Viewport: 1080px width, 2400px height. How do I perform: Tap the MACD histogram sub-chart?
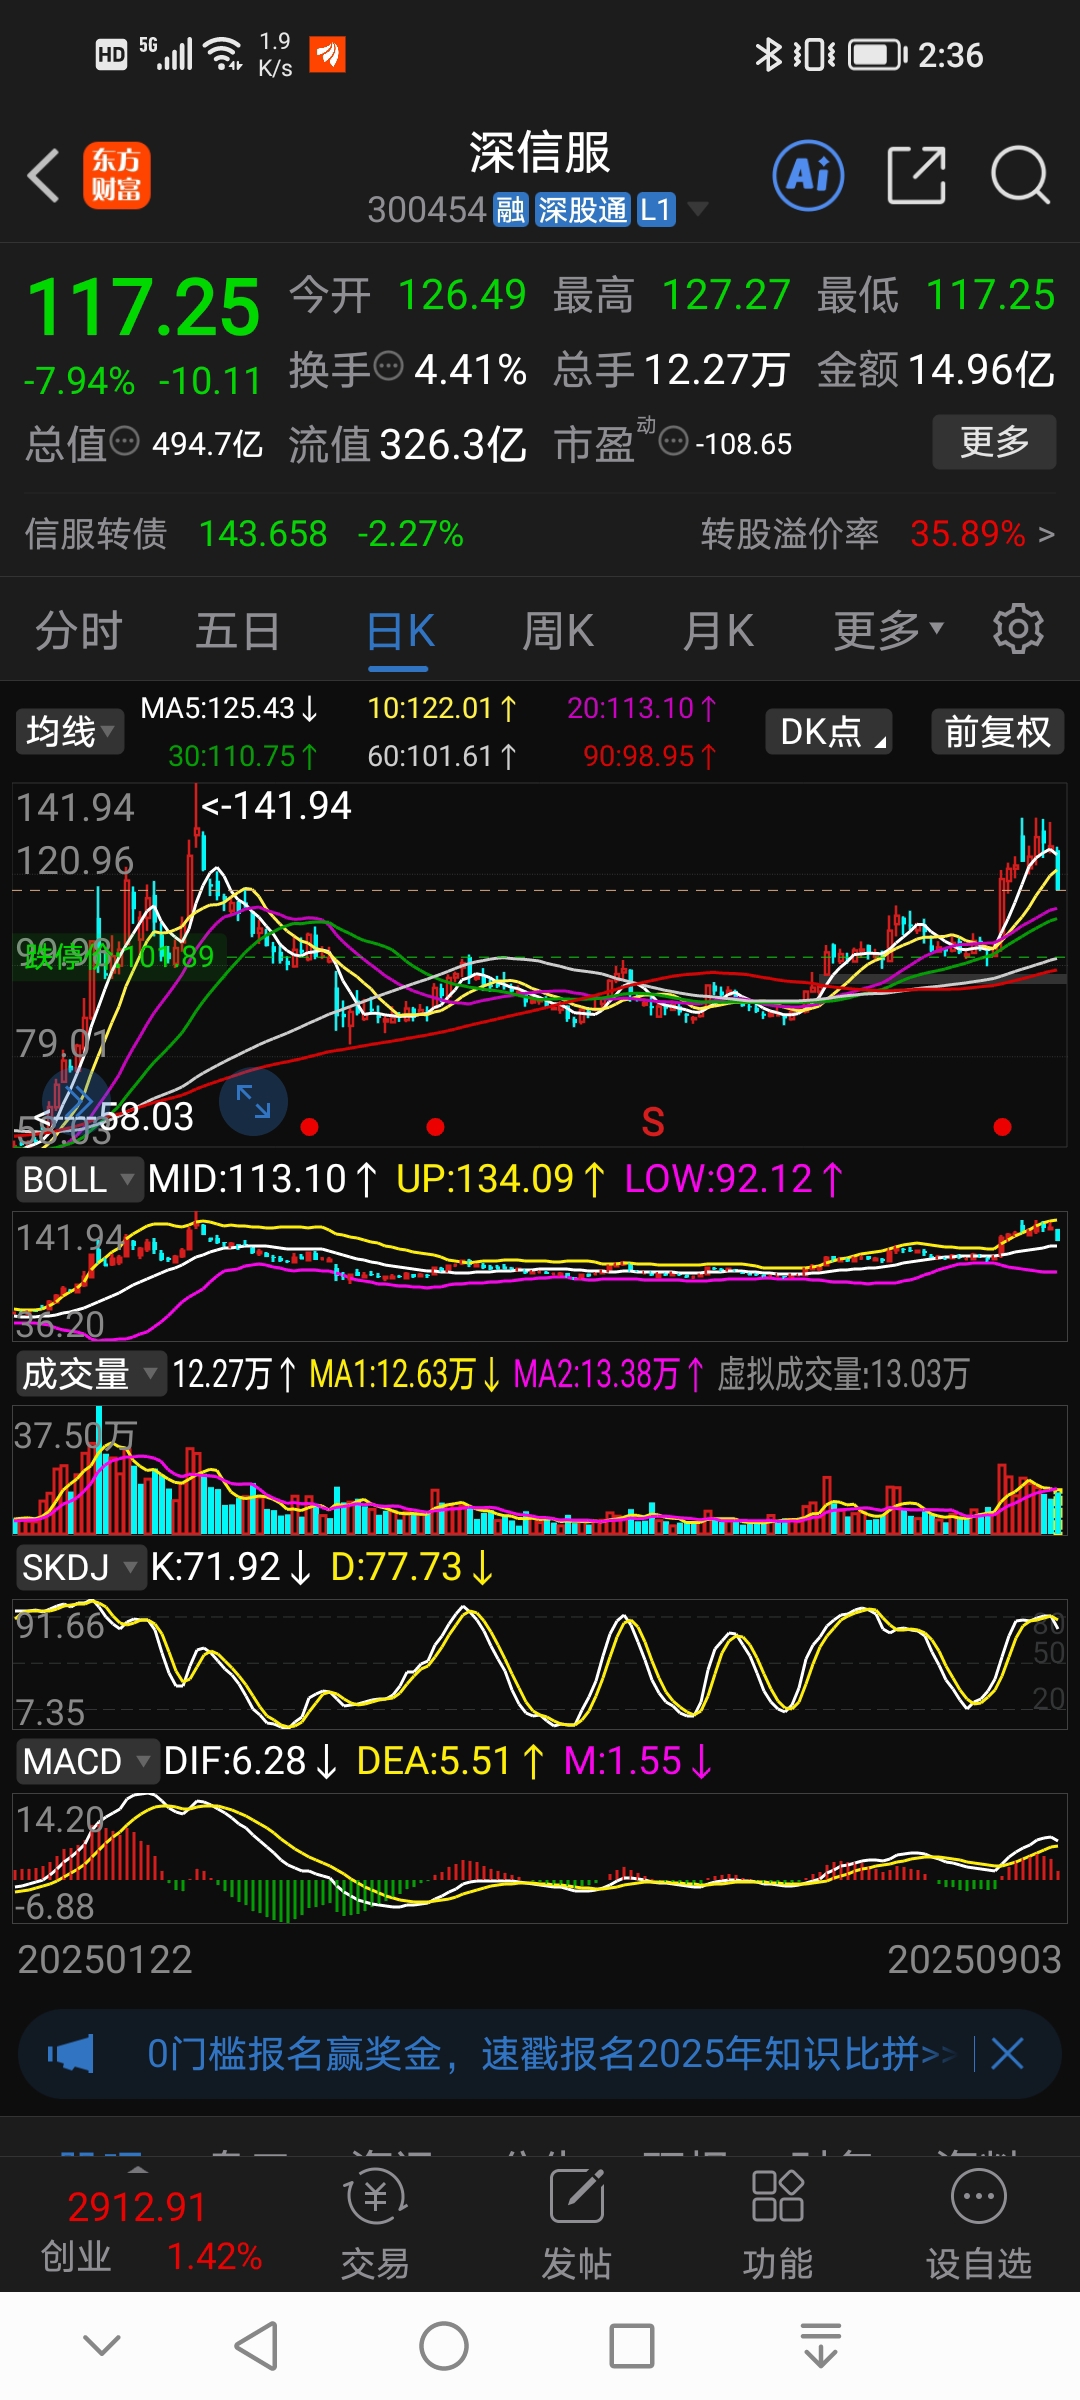[x=540, y=1858]
